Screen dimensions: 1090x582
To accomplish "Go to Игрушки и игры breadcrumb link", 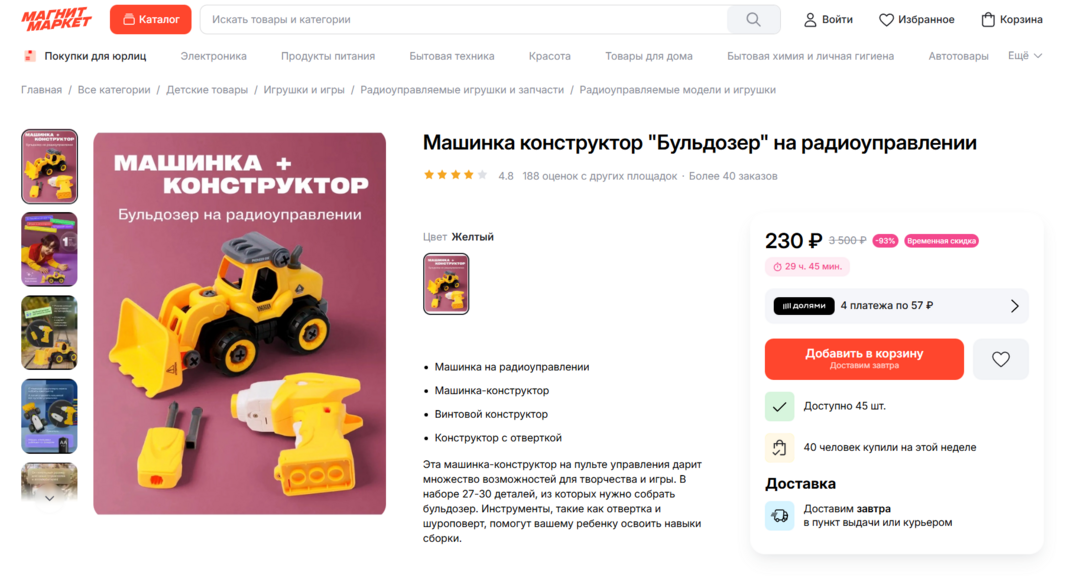I will point(304,90).
